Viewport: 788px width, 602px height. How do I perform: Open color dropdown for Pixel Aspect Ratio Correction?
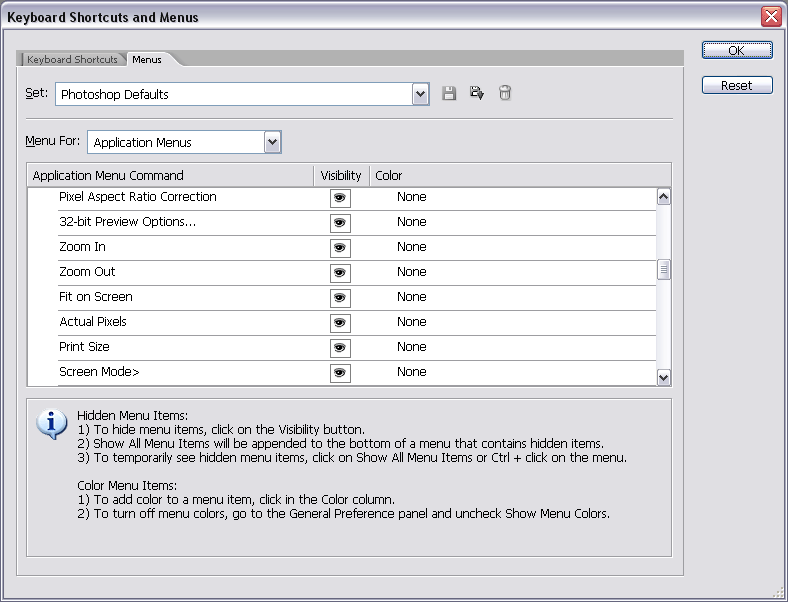pyautogui.click(x=411, y=197)
